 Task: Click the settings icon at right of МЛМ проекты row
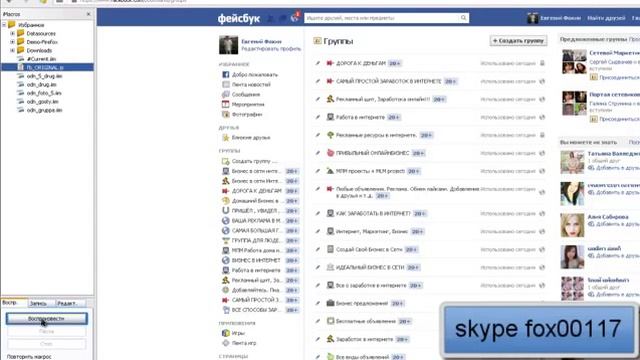pyautogui.click(x=542, y=171)
